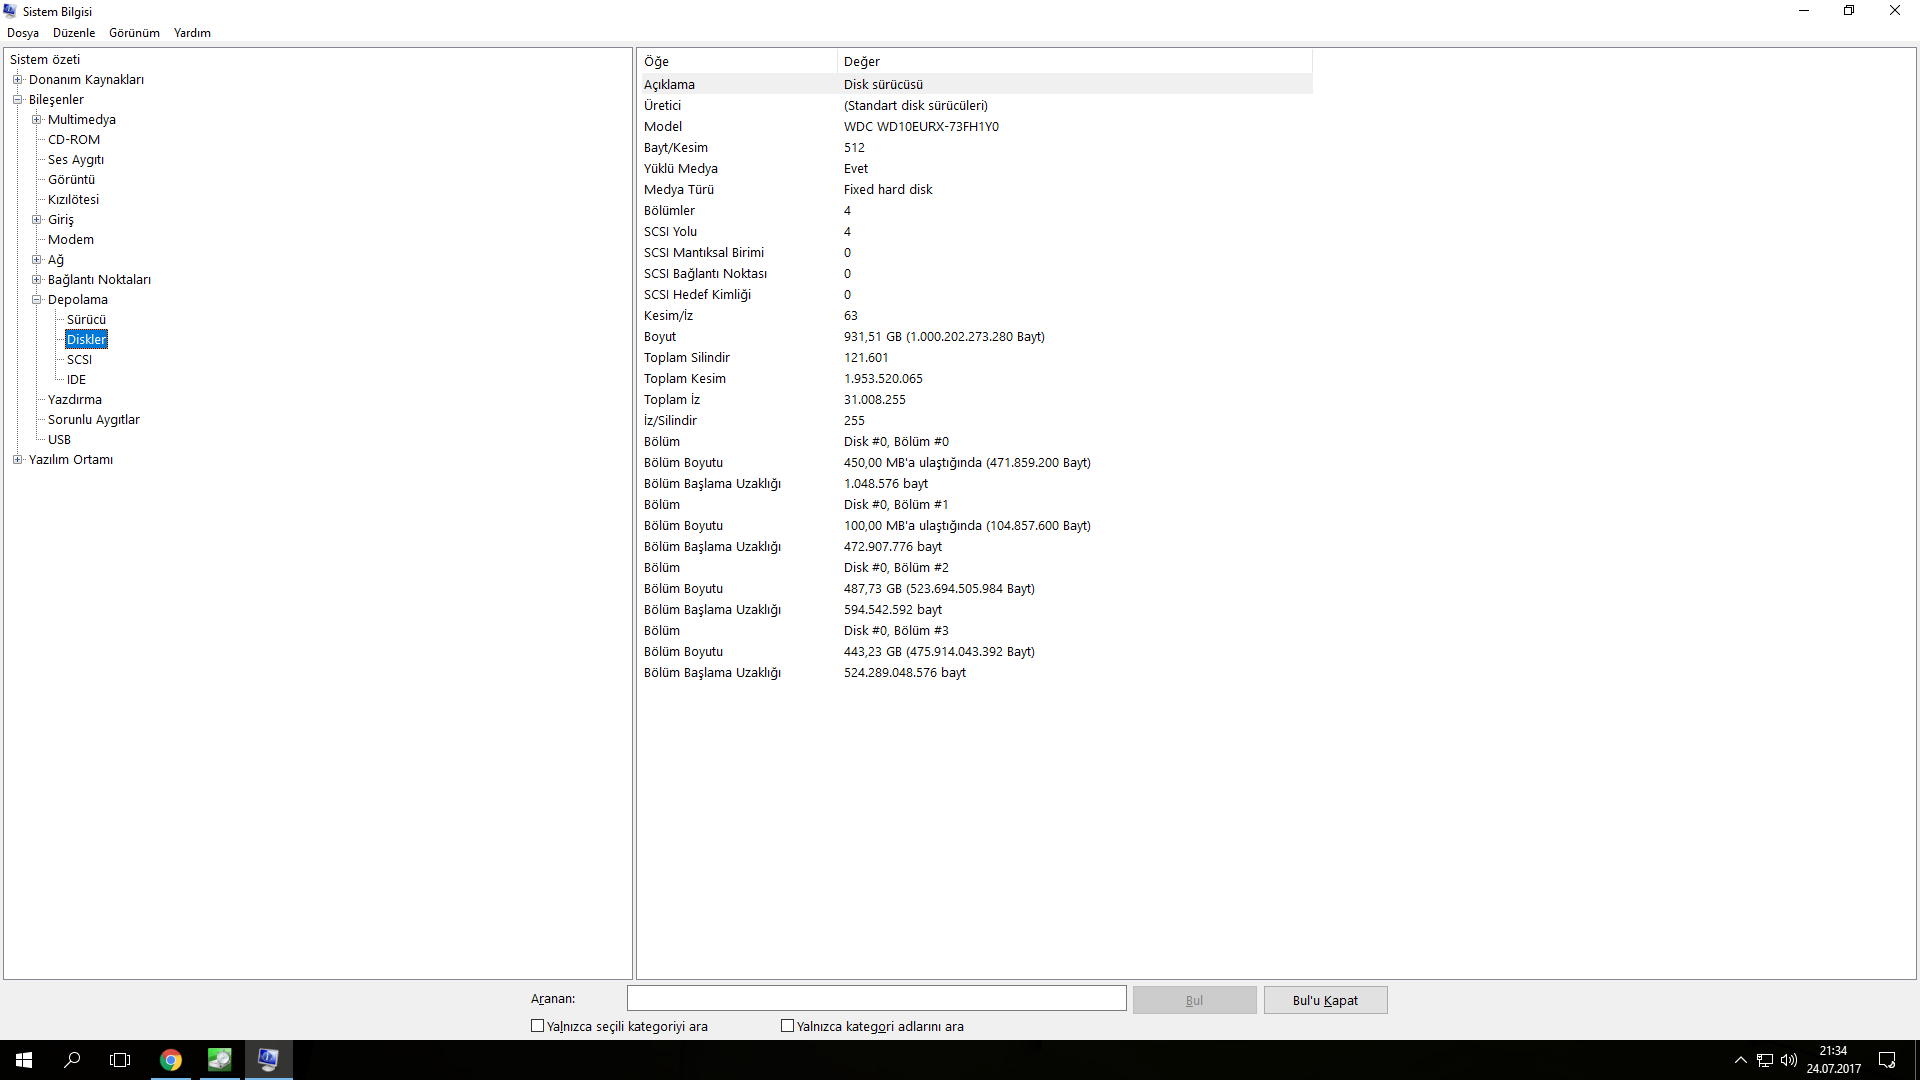Screen dimensions: 1920x1080
Task: Select the SCSI tree item
Action: [79, 360]
